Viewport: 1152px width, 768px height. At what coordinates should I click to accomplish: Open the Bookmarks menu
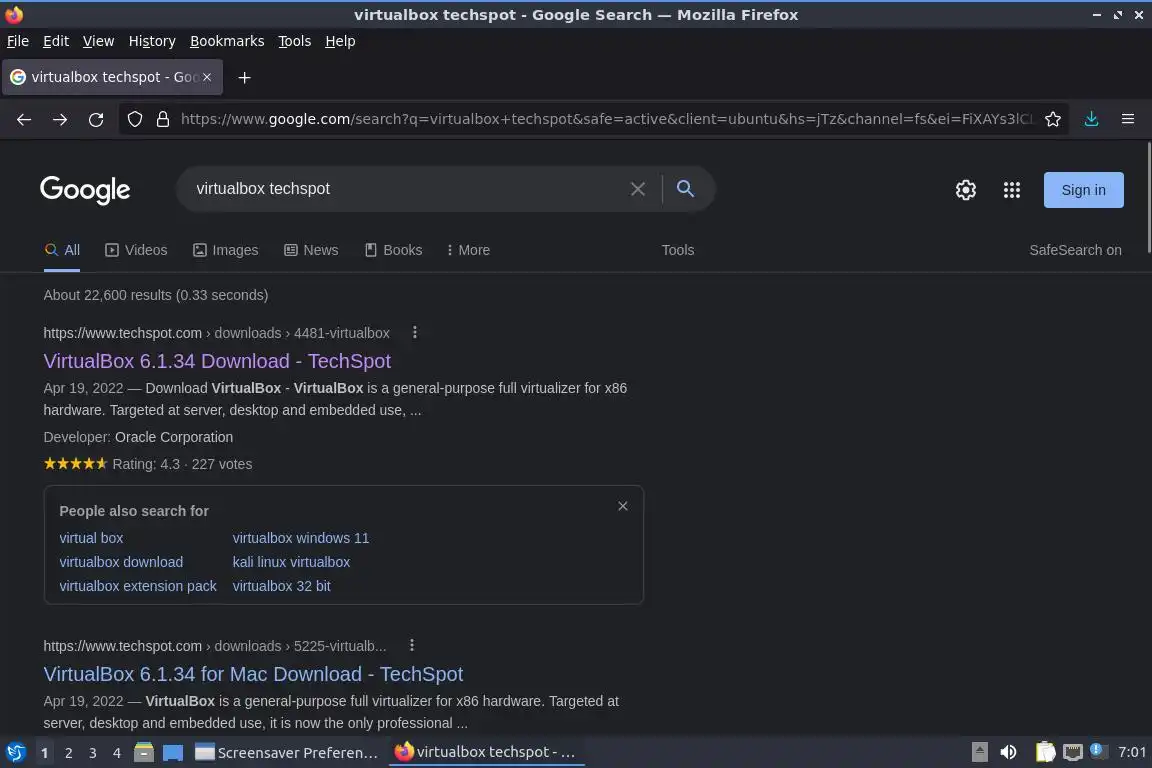click(x=227, y=41)
